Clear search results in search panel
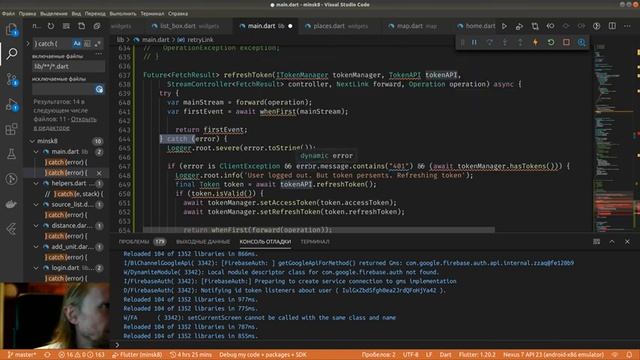 [66, 26]
